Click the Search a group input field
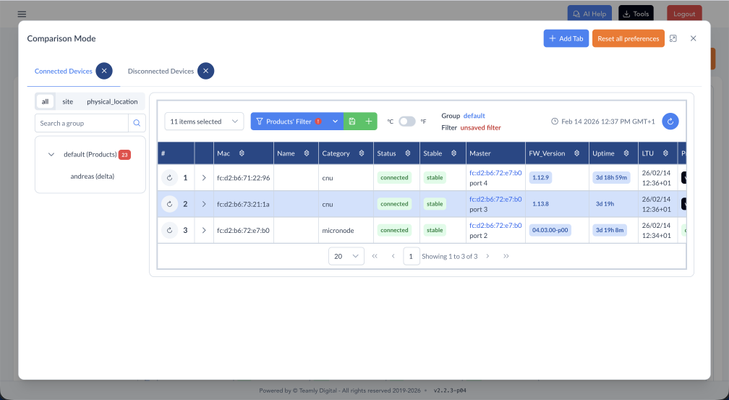 [82, 123]
